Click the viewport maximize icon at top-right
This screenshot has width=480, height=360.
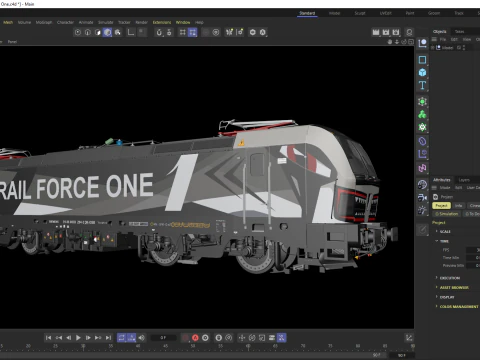point(411,42)
